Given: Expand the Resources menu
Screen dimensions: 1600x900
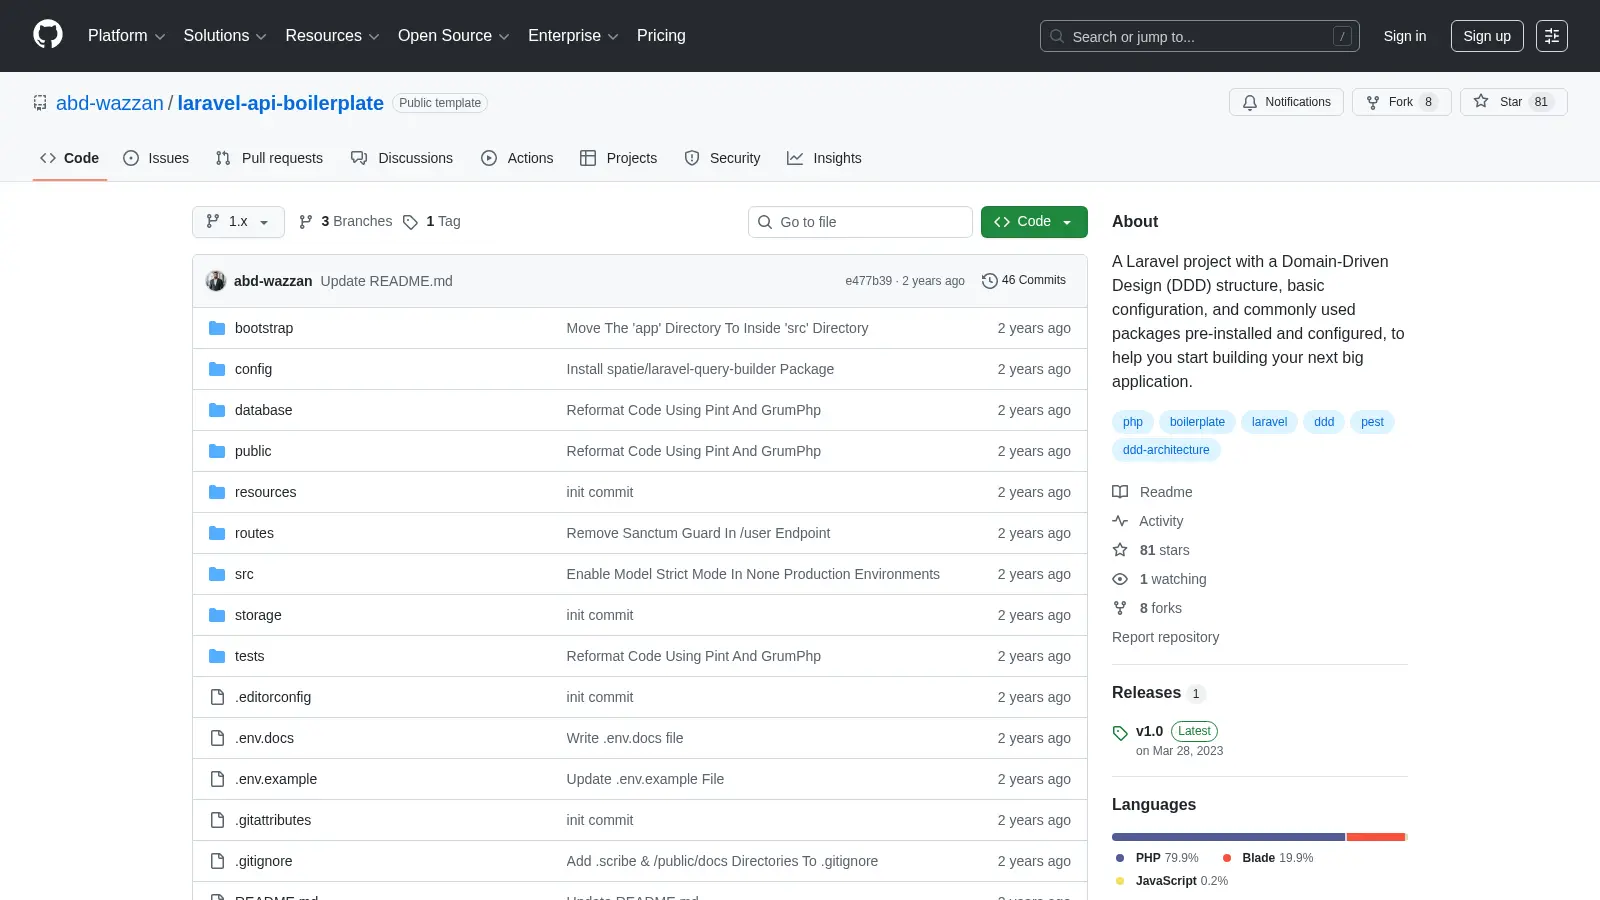Looking at the screenshot, I should coord(332,36).
